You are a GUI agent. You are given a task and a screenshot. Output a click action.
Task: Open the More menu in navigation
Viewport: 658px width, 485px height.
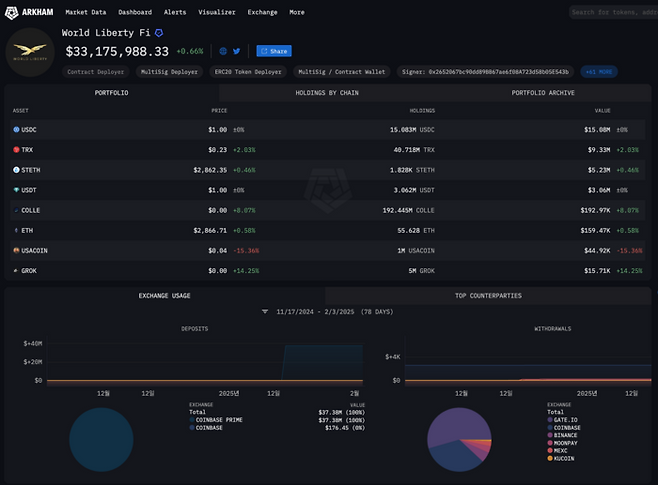(x=297, y=12)
